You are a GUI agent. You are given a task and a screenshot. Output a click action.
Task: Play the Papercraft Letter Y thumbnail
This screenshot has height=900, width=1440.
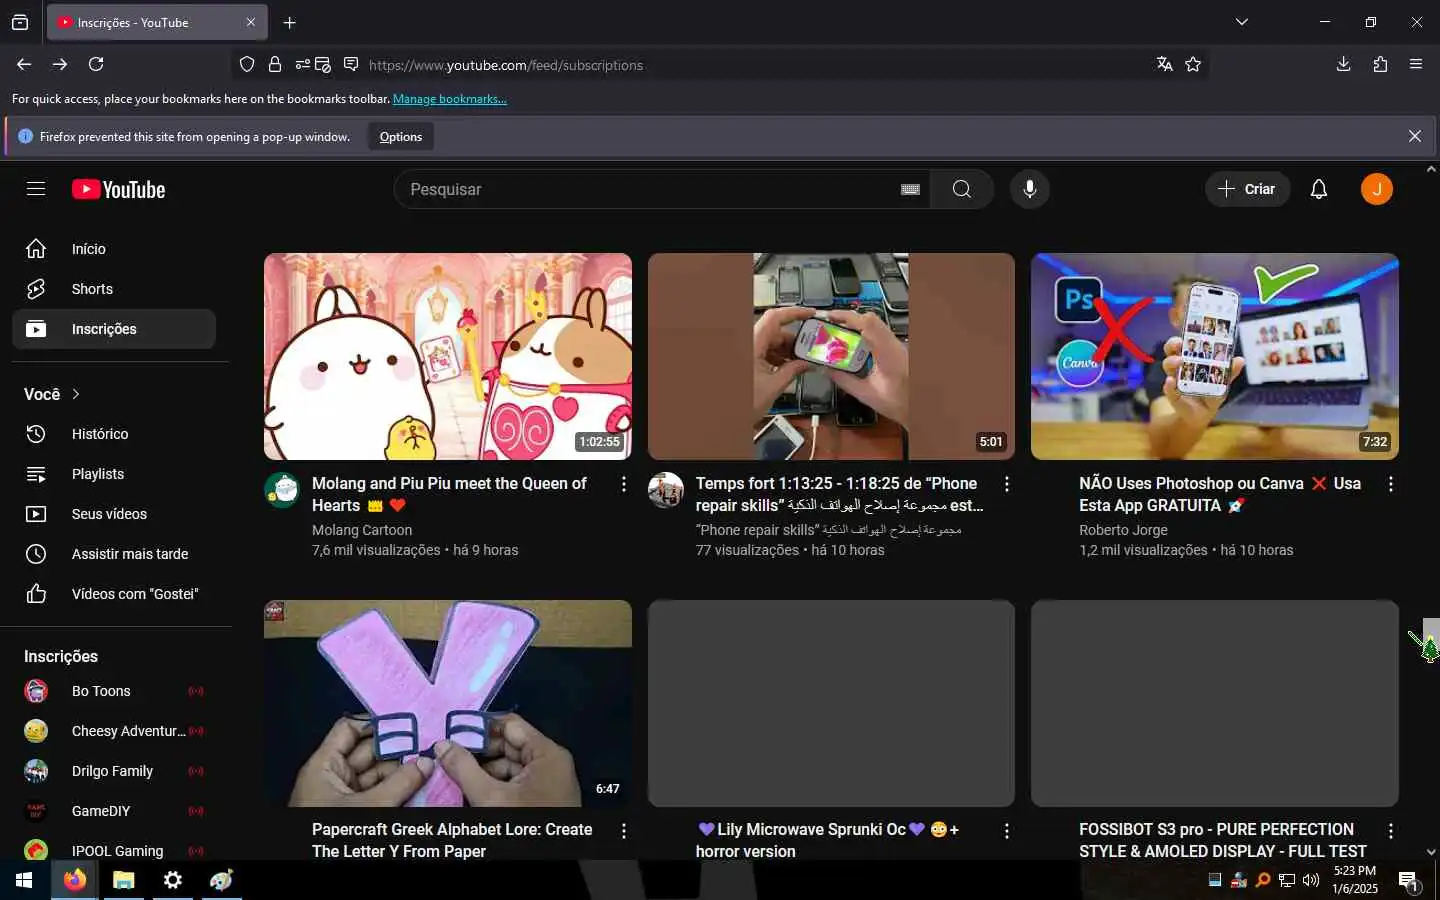point(448,703)
